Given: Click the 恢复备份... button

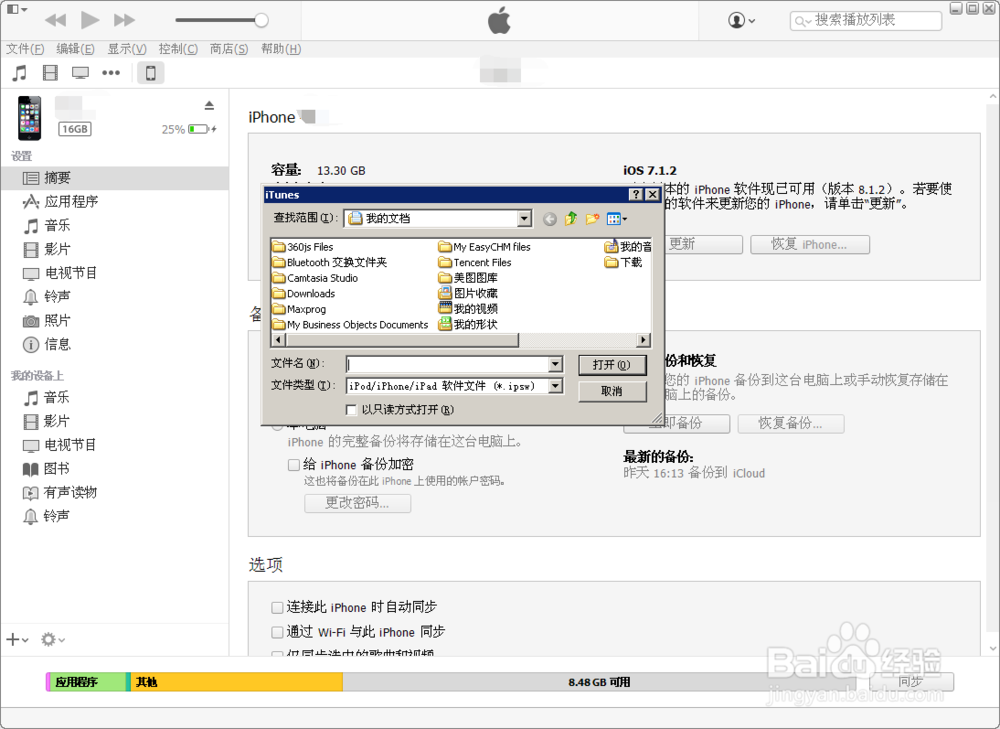Looking at the screenshot, I should pos(791,423).
